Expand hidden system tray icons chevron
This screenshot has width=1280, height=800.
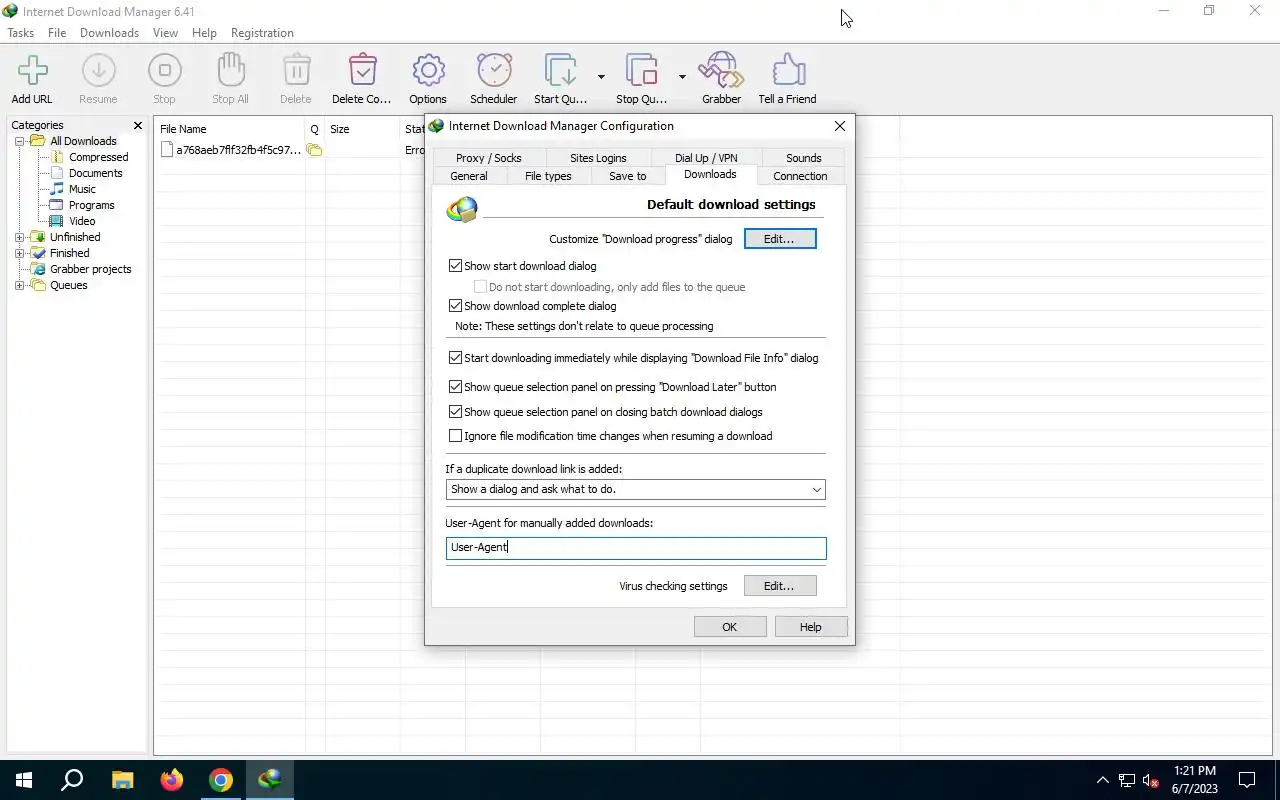coord(1103,781)
